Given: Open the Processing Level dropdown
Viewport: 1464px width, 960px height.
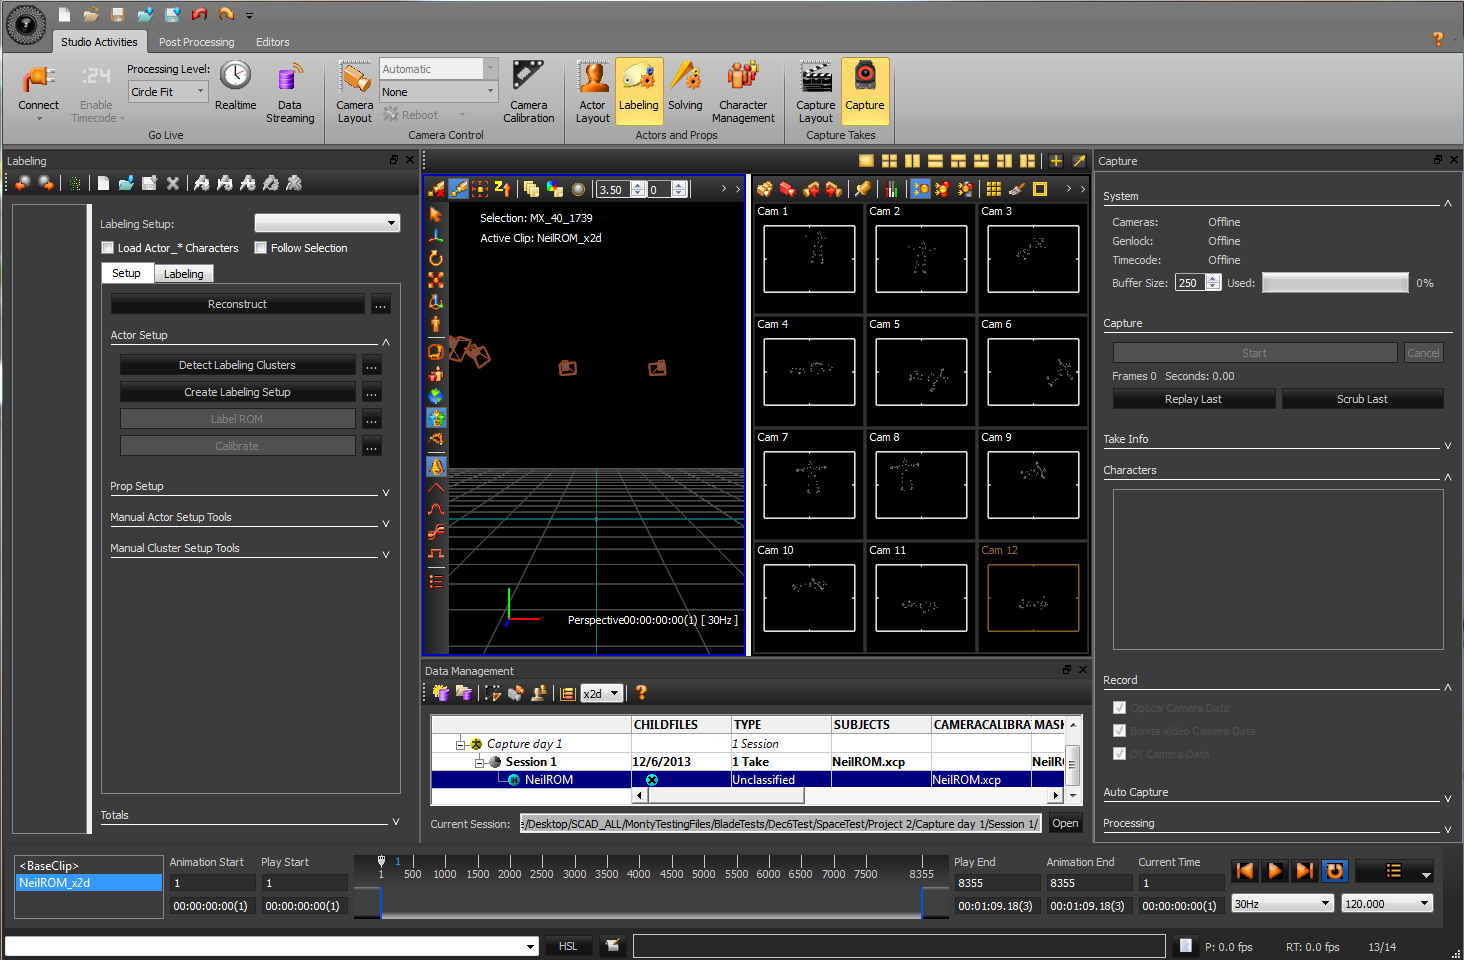Looking at the screenshot, I should point(168,92).
